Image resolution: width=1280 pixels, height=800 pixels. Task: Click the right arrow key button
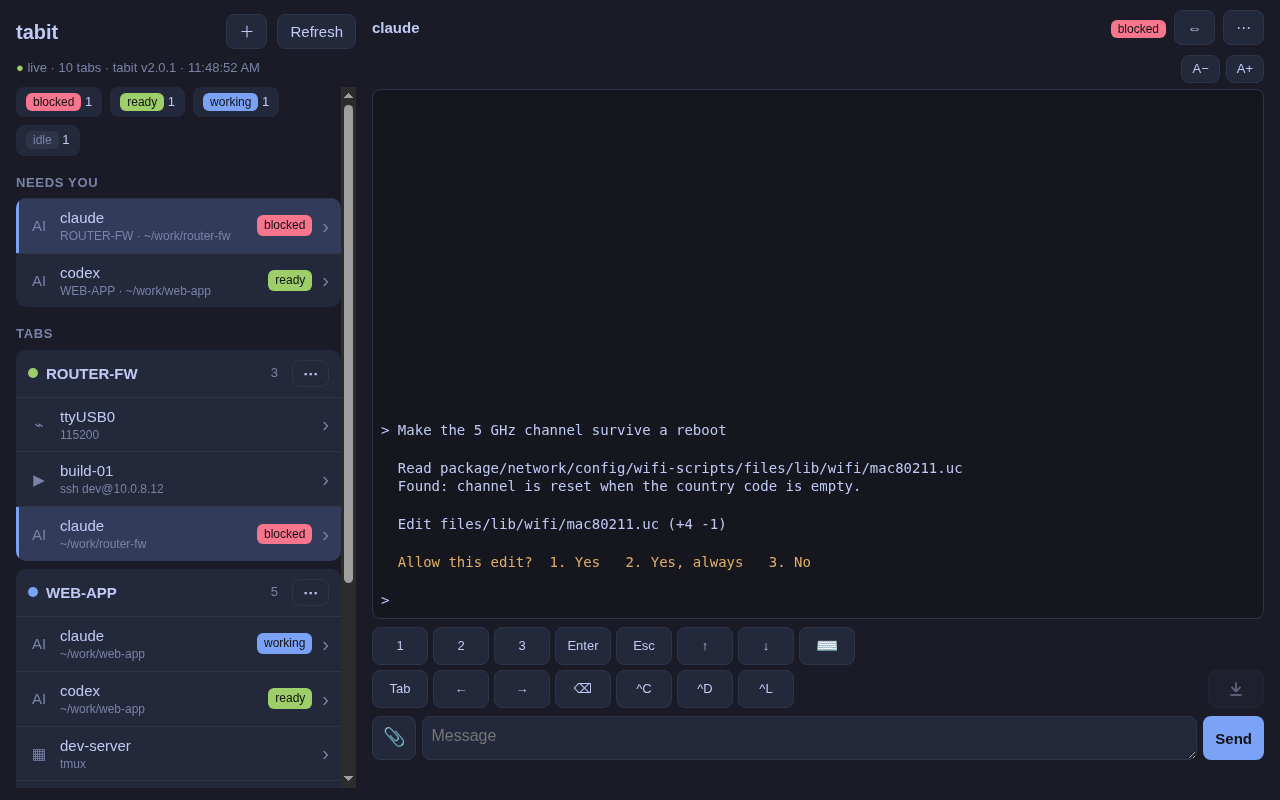pos(522,689)
